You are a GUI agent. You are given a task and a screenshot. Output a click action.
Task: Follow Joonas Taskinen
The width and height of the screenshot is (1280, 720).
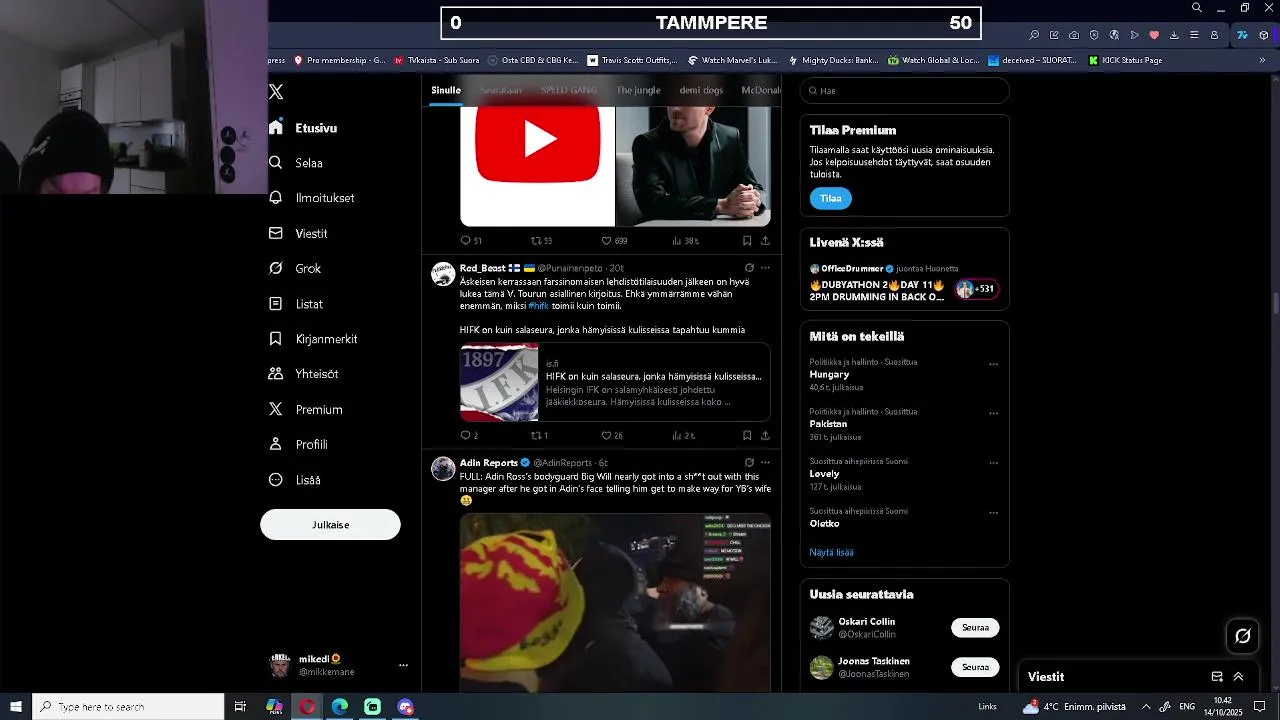(x=975, y=667)
